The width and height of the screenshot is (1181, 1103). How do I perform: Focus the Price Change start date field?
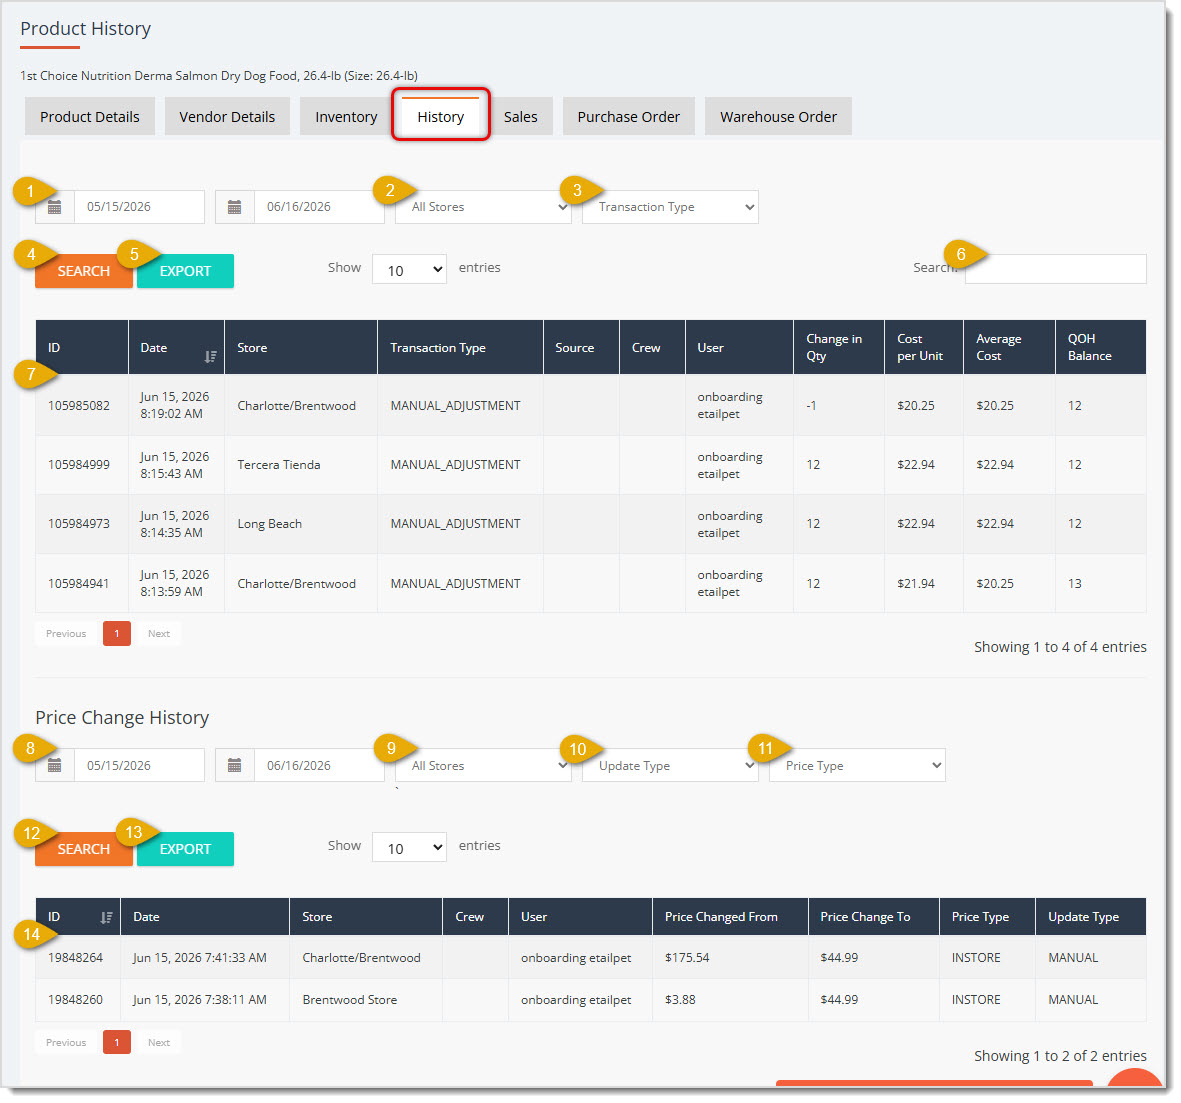pos(139,765)
